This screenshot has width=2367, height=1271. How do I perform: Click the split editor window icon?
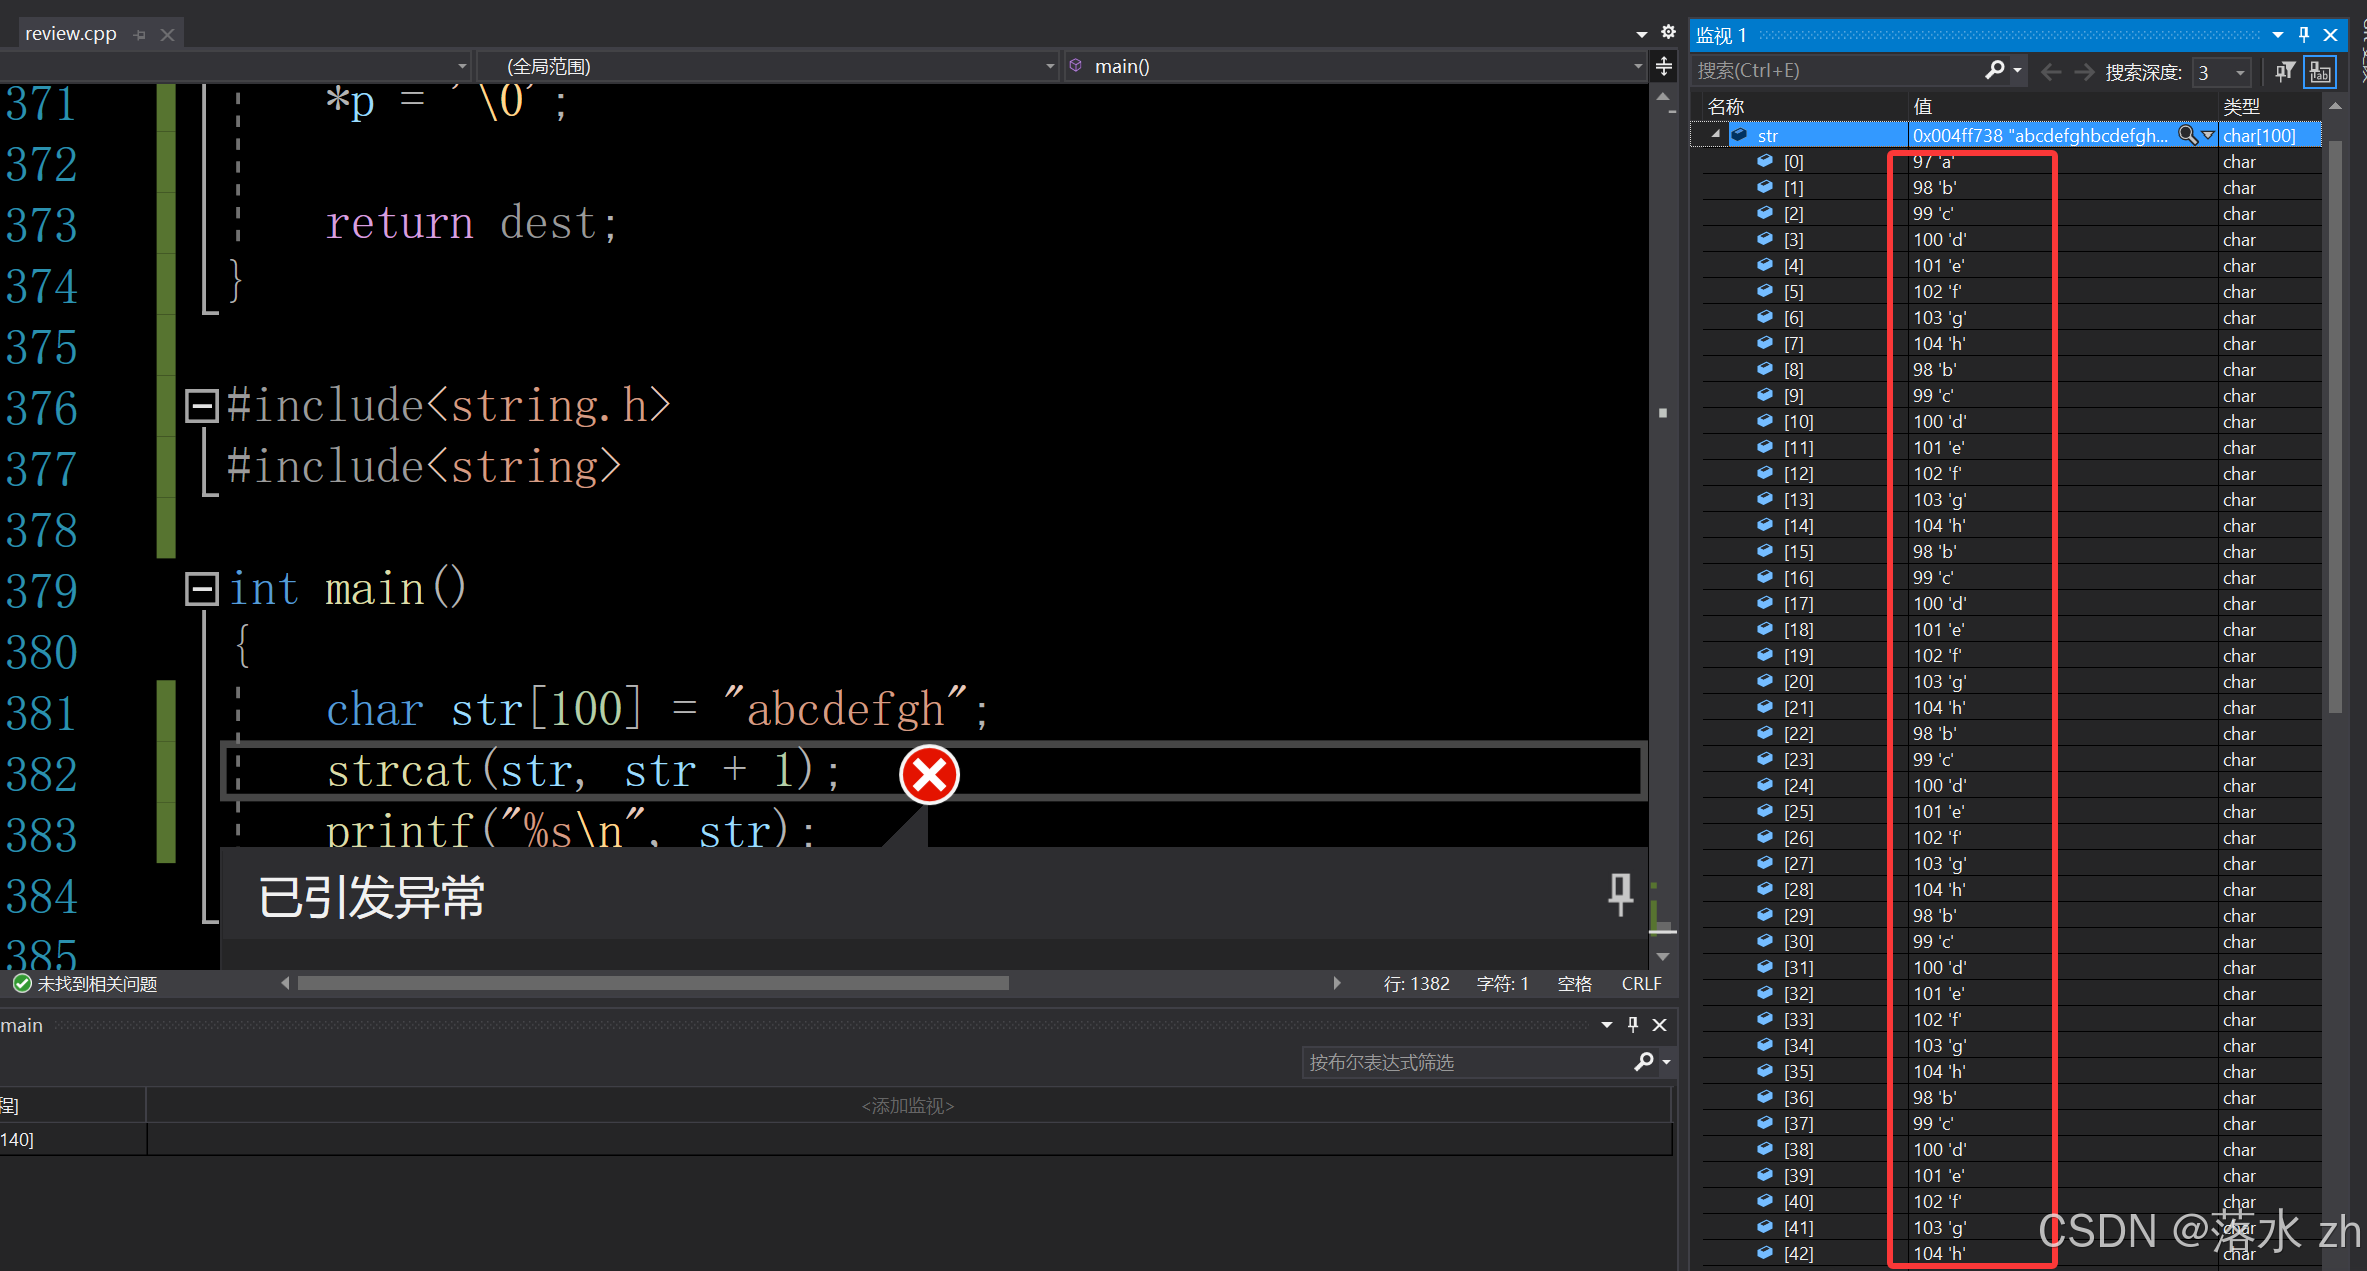(1664, 67)
